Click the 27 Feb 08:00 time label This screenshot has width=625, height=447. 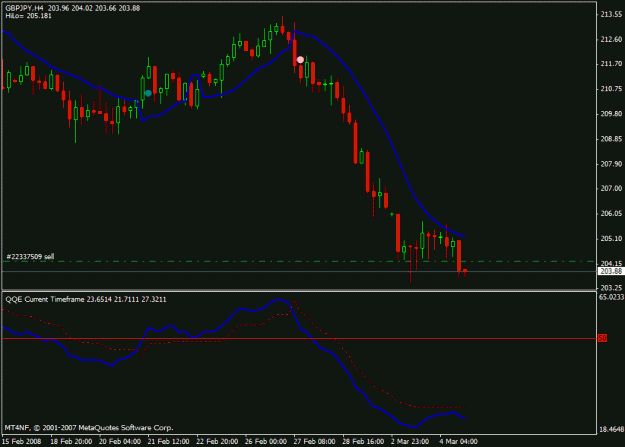click(314, 441)
